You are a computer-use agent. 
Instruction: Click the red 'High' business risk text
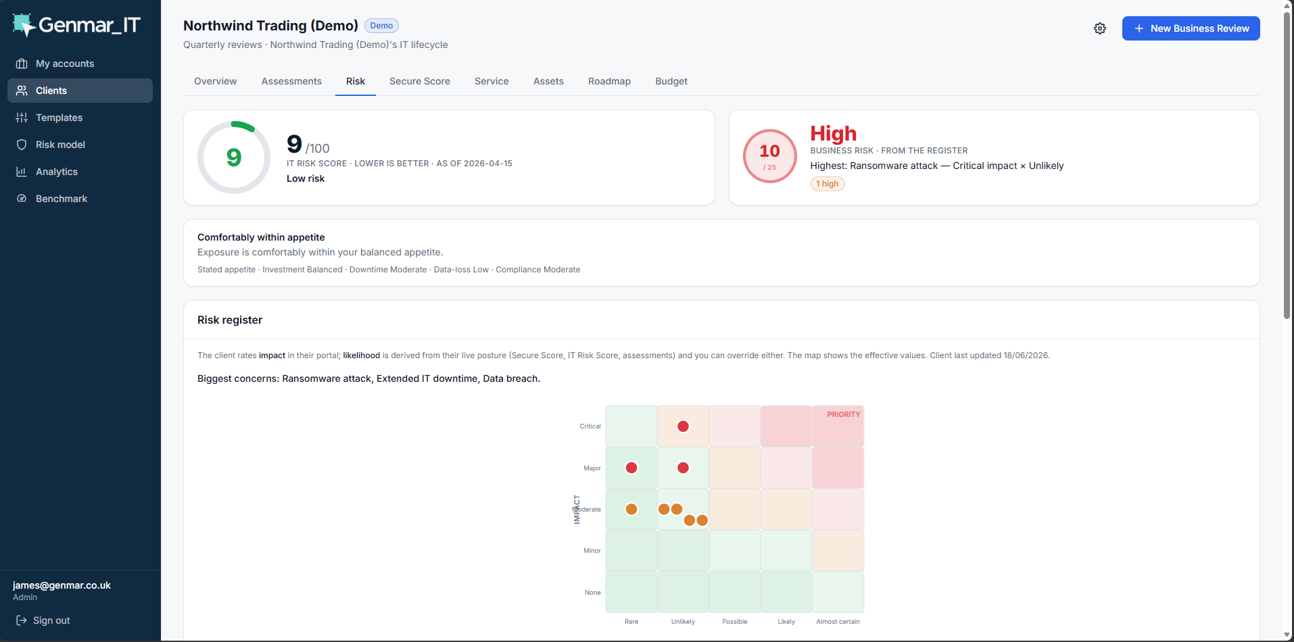[833, 133]
